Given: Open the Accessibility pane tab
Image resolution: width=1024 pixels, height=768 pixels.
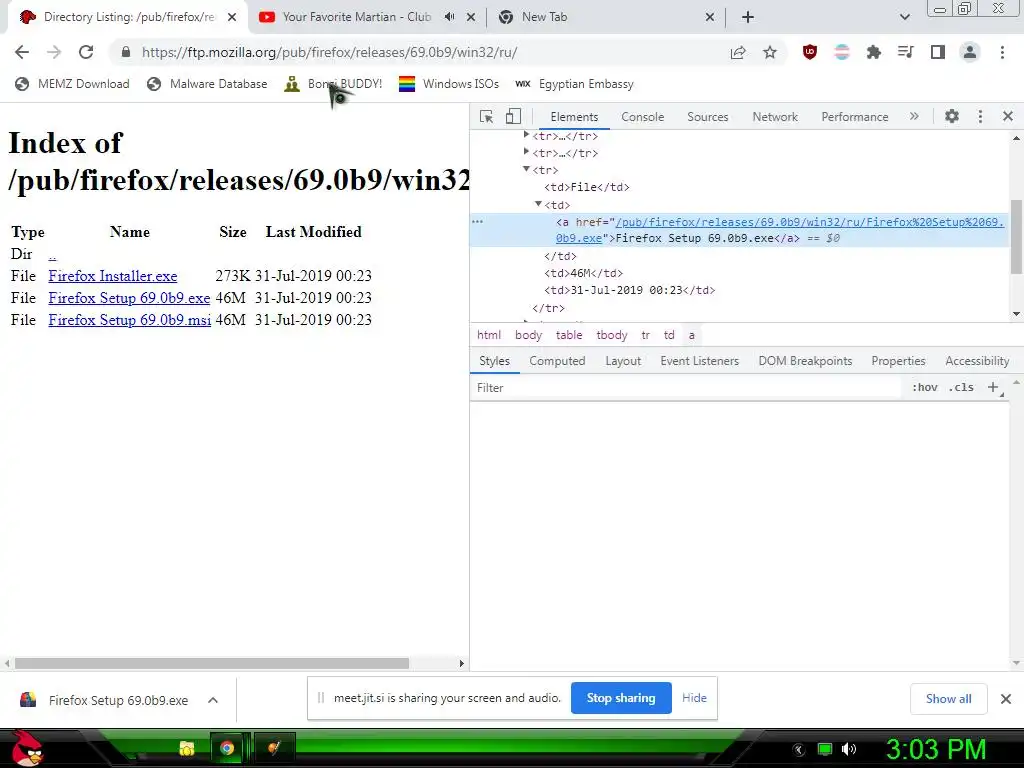Looking at the screenshot, I should click(x=977, y=361).
